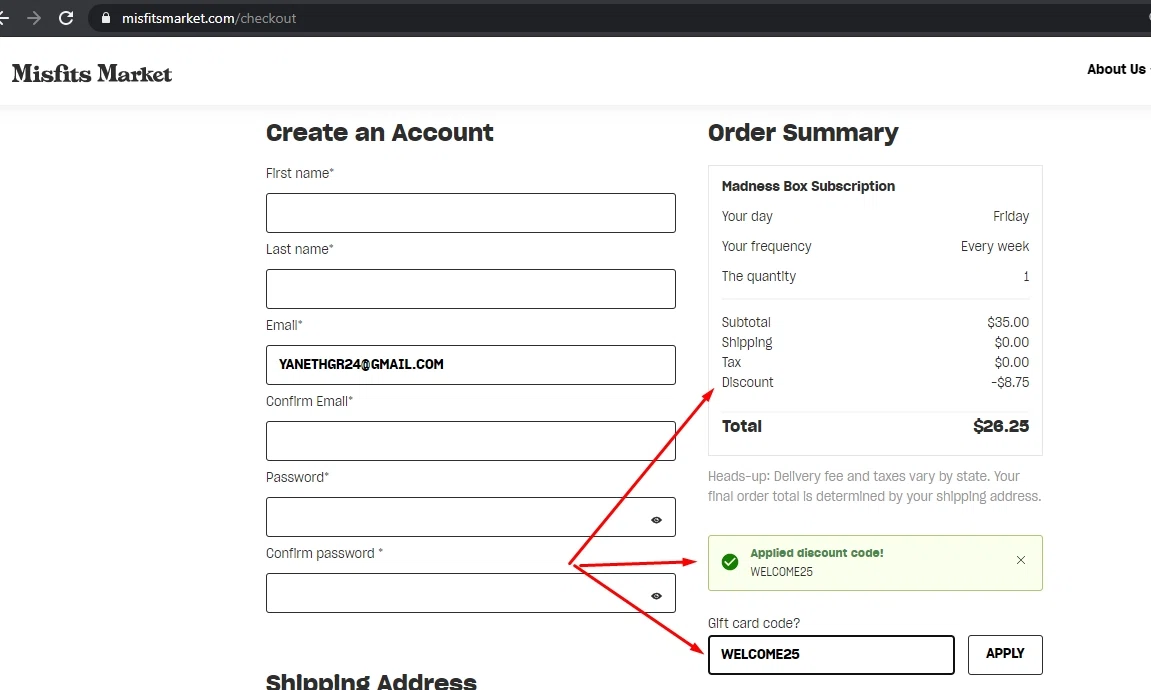Click the Subtotal value $35.00
This screenshot has width=1151, height=690.
point(1008,322)
